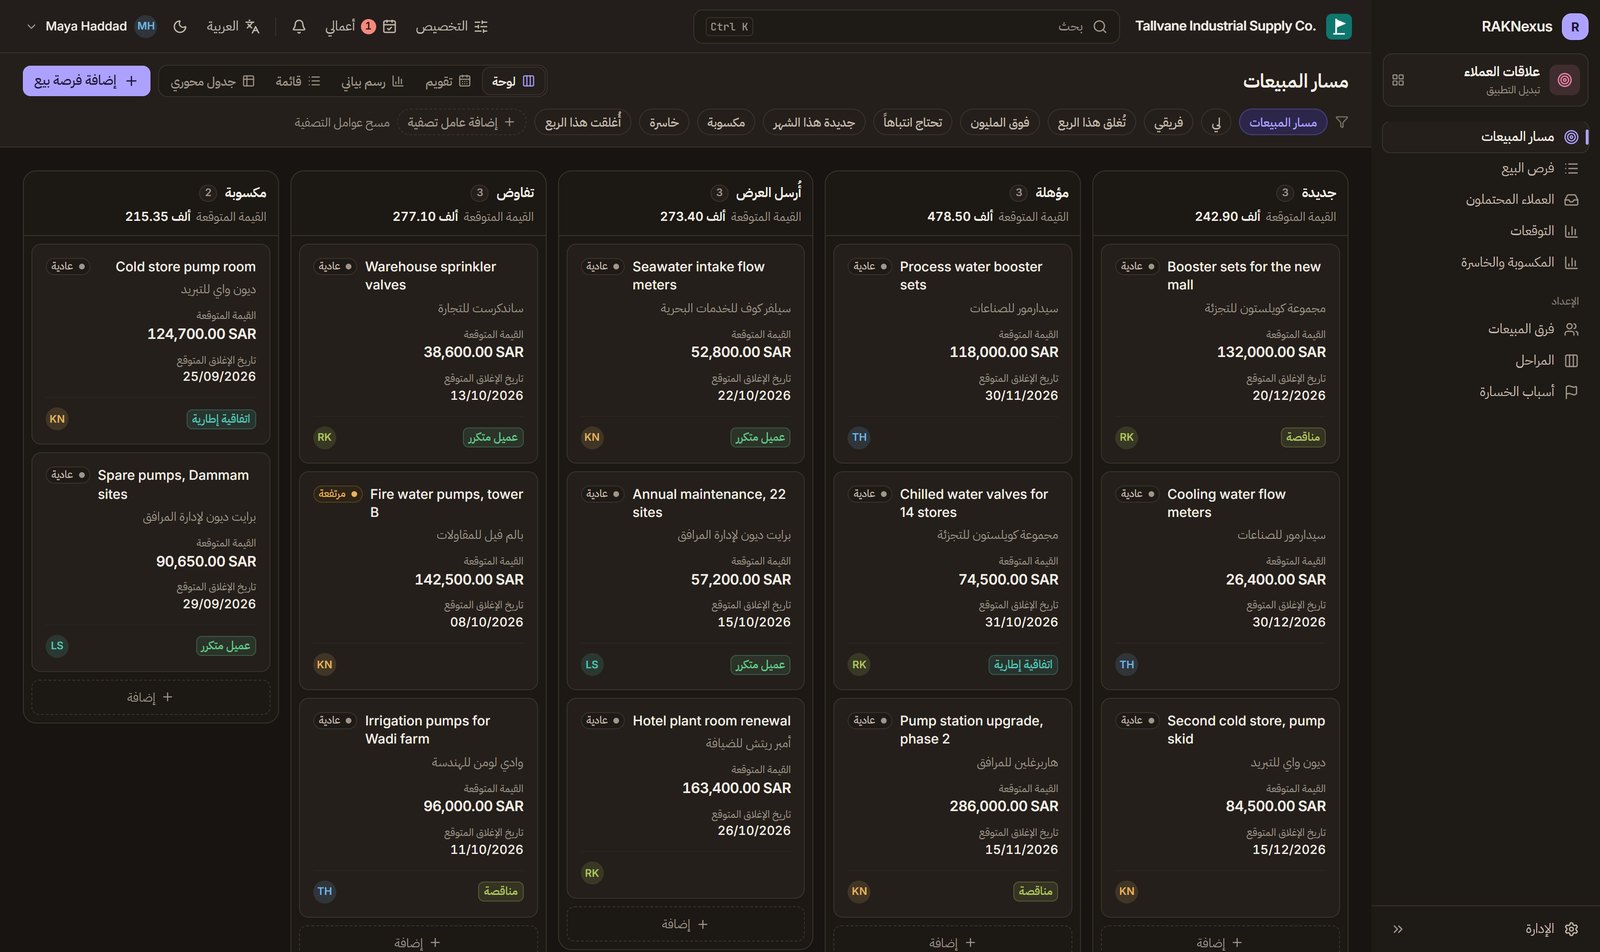
Task: Open التوقعات in sidebar
Action: [1485, 231]
